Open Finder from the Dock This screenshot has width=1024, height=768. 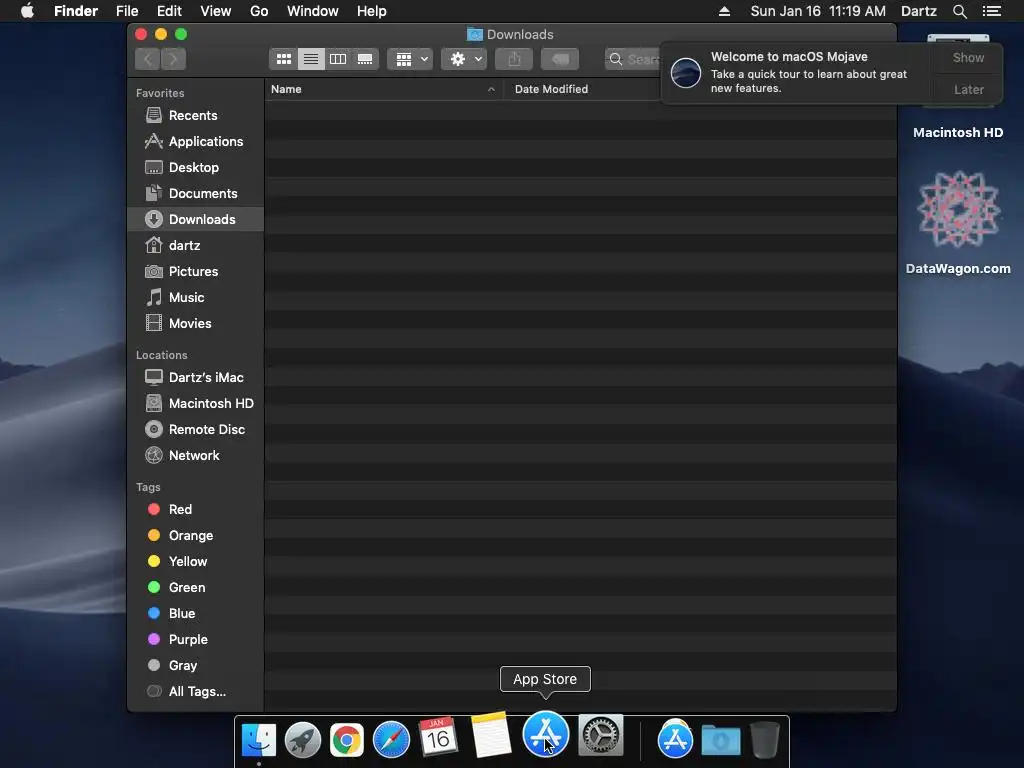click(259, 741)
